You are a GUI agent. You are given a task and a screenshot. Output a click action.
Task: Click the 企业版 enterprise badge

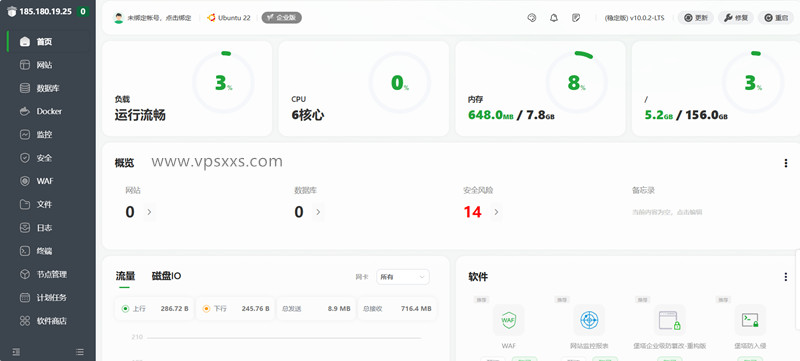click(282, 18)
